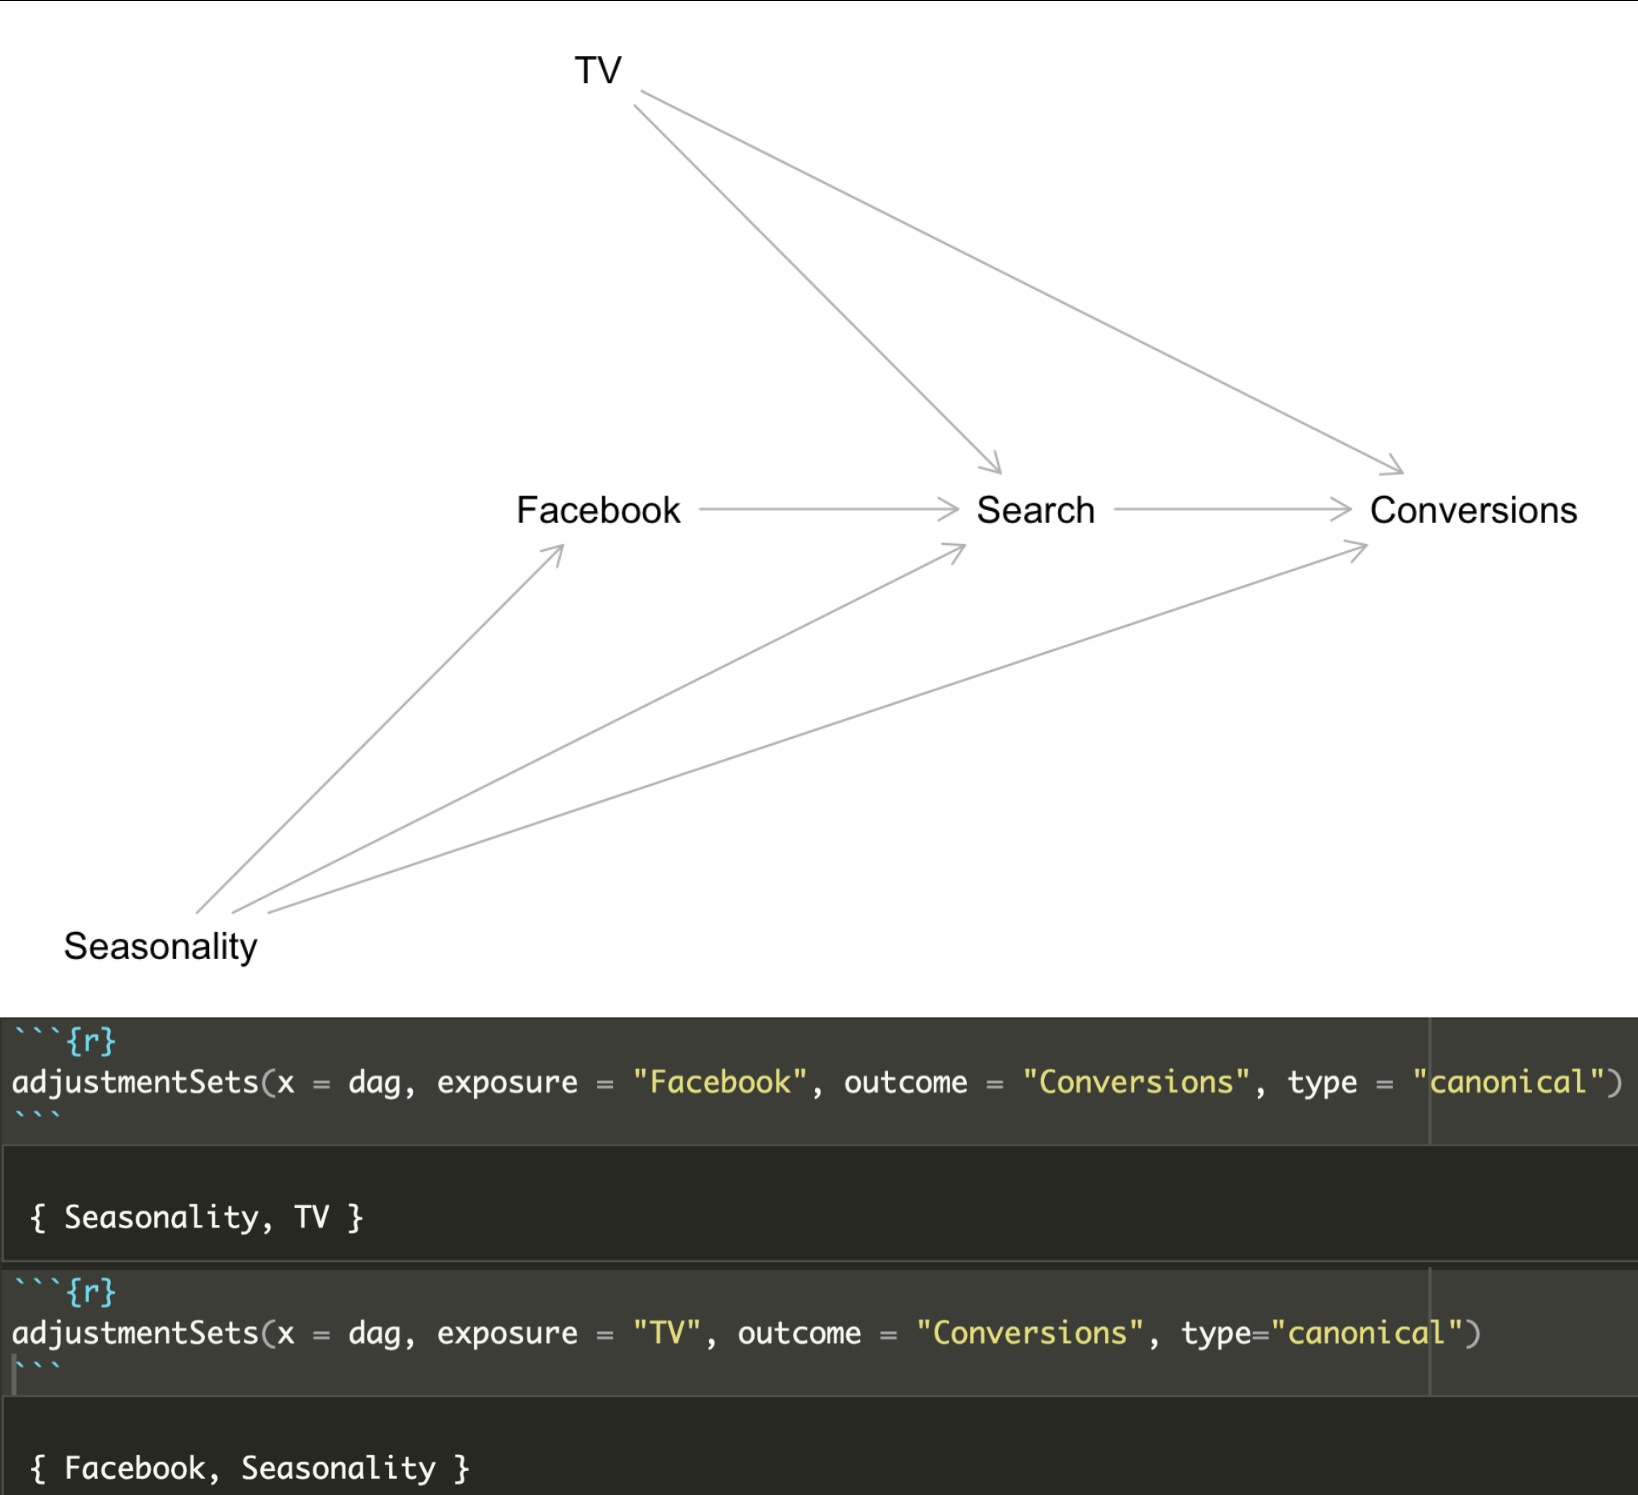Select the TV node in the DAG
The width and height of the screenshot is (1638, 1495).
tap(598, 68)
